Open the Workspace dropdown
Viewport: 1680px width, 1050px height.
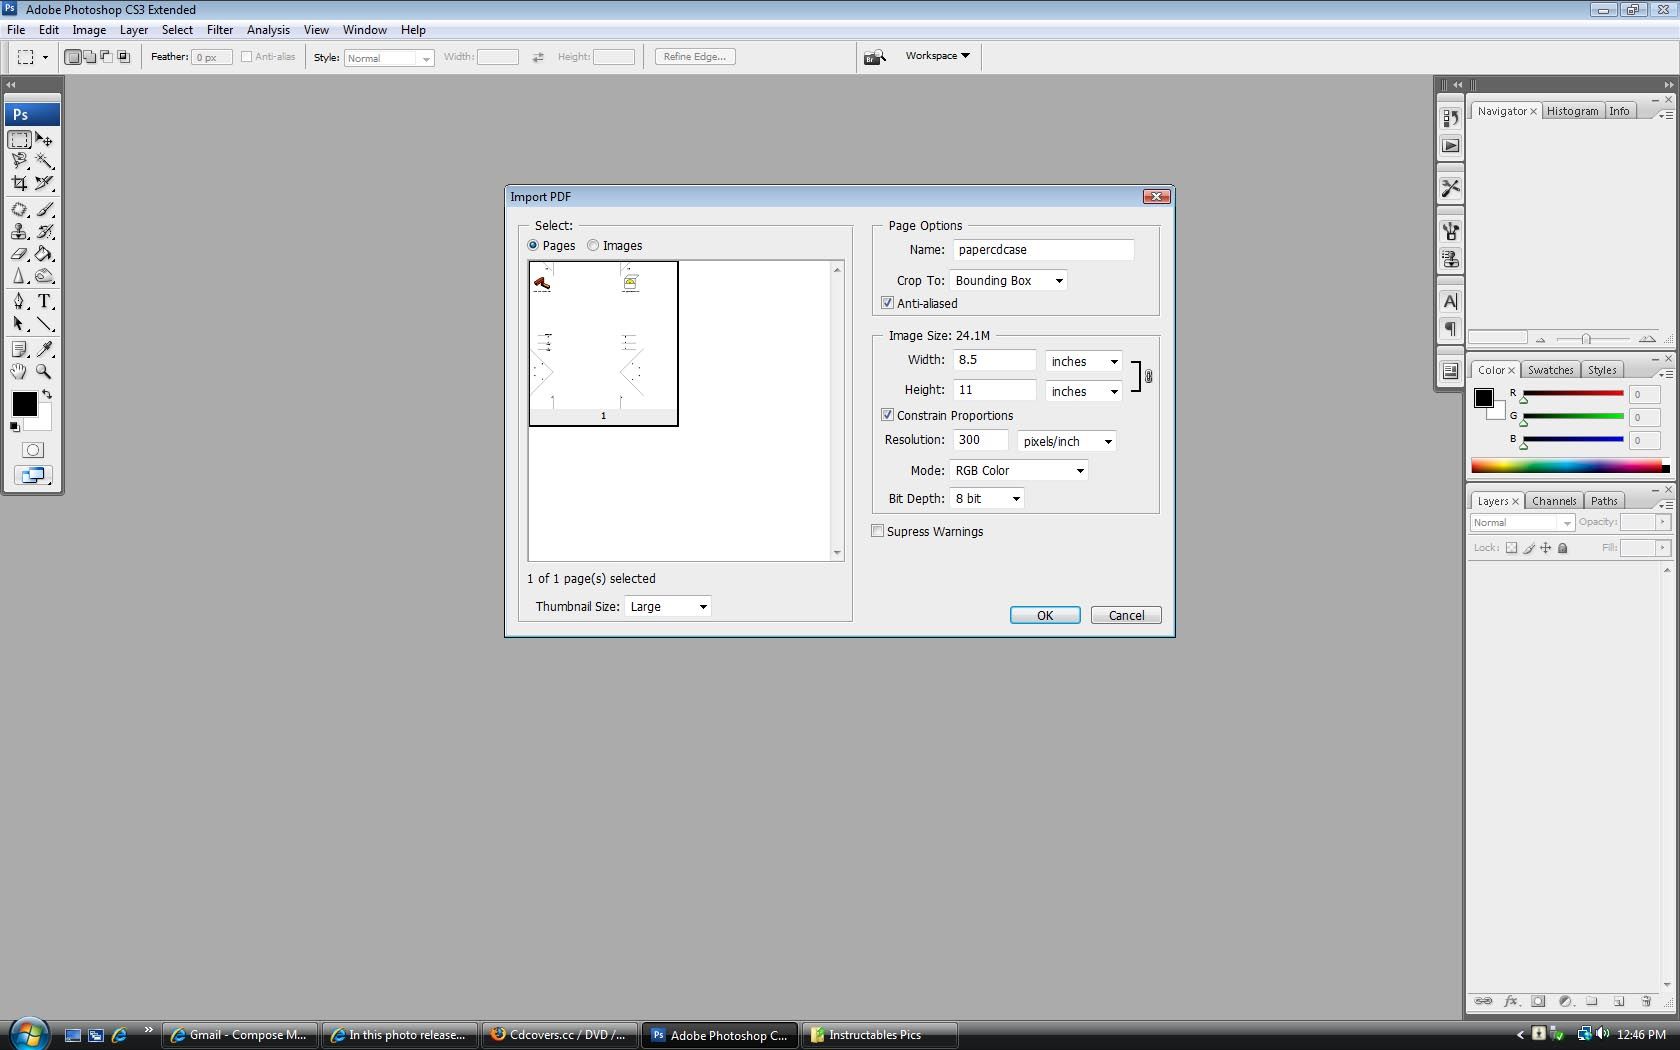point(938,56)
